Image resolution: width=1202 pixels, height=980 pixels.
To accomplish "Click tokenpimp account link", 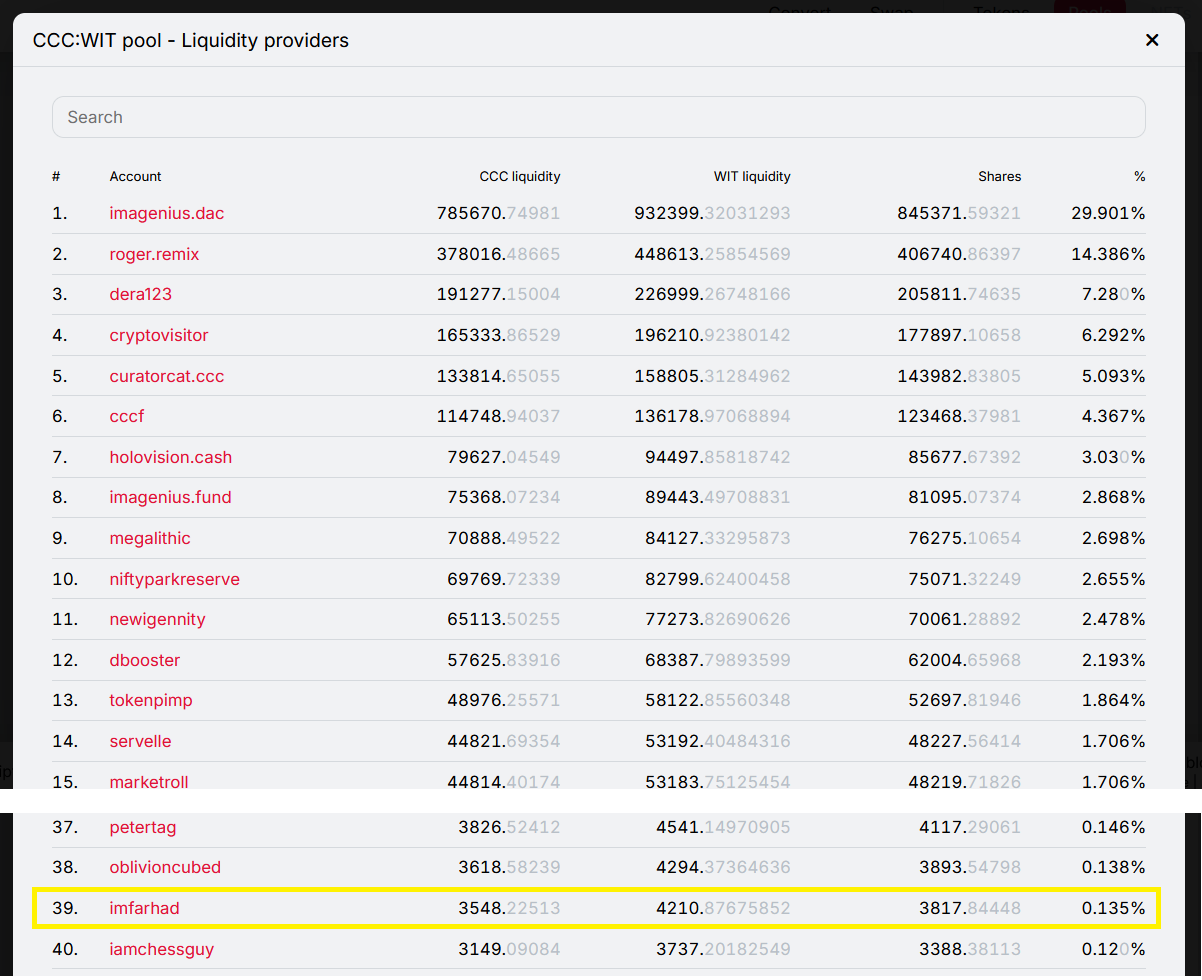I will pos(151,700).
